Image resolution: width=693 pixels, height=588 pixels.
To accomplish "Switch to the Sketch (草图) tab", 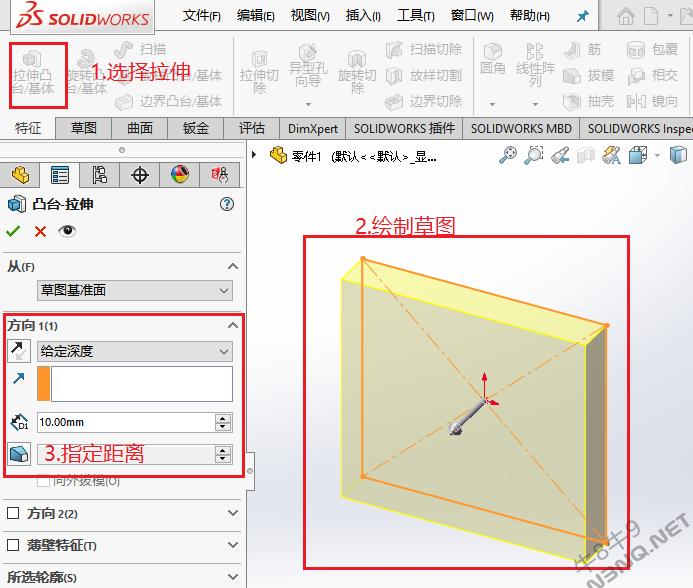I will [x=84, y=128].
